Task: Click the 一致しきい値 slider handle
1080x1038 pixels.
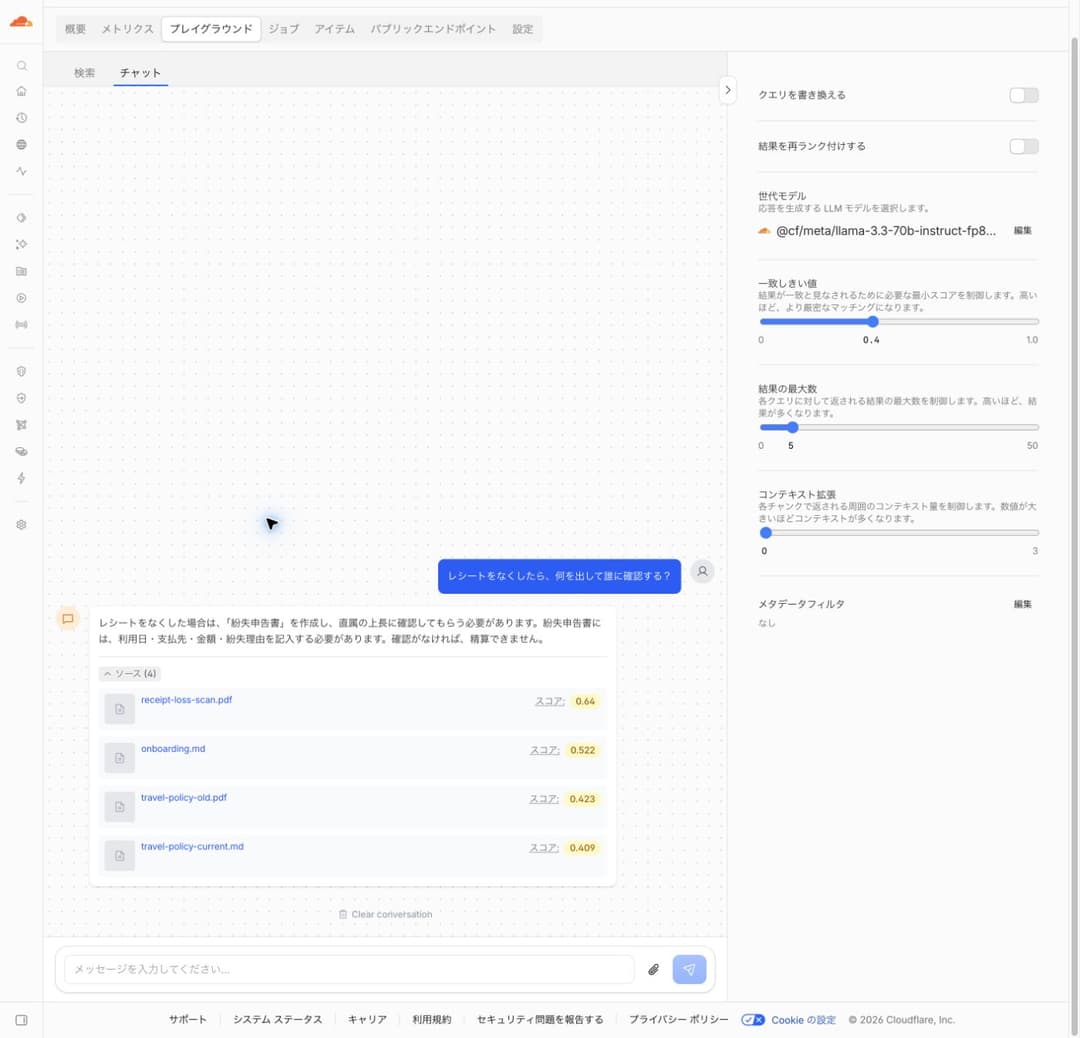Action: tap(873, 322)
